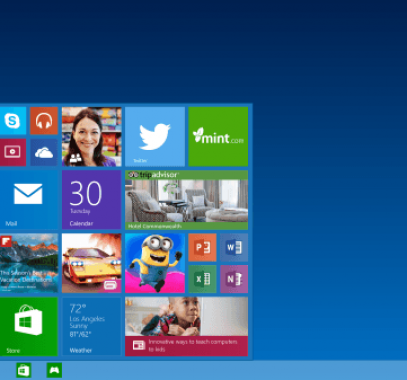Viewport: 407px width, 380px height.
Task: Launch the Minion Rush game tile
Action: pyautogui.click(x=155, y=263)
